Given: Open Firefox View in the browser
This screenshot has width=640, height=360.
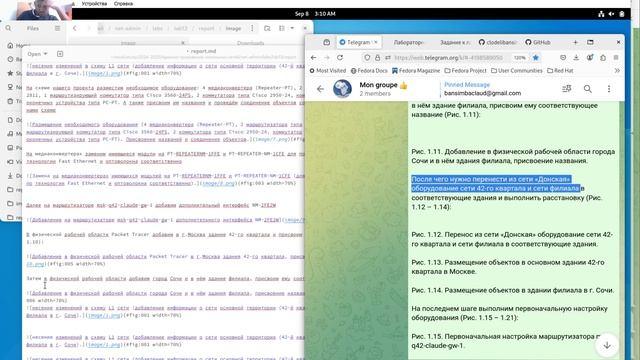Looking at the screenshot, I should [x=327, y=42].
